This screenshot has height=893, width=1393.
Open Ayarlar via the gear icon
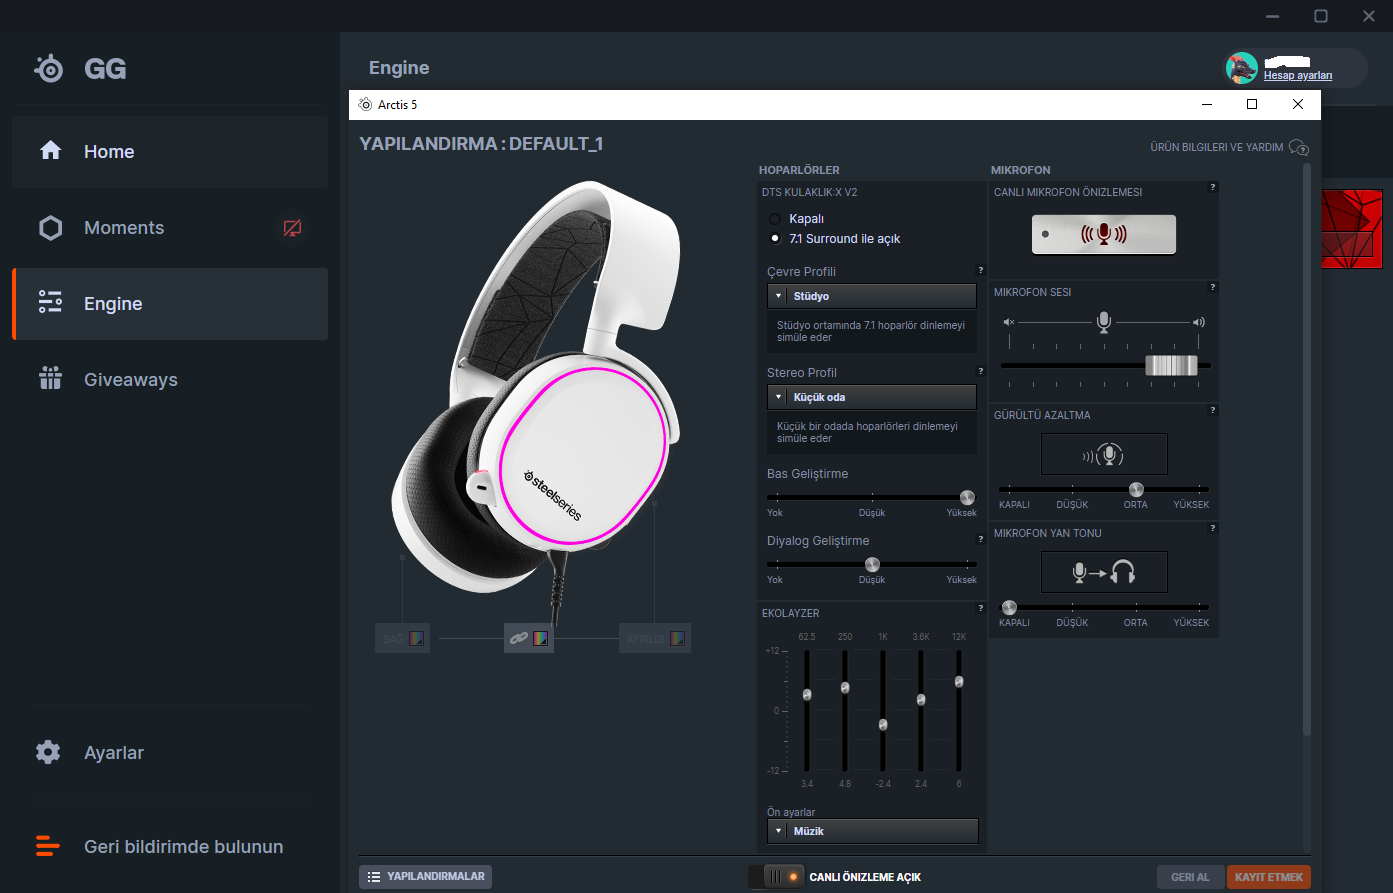(x=48, y=752)
